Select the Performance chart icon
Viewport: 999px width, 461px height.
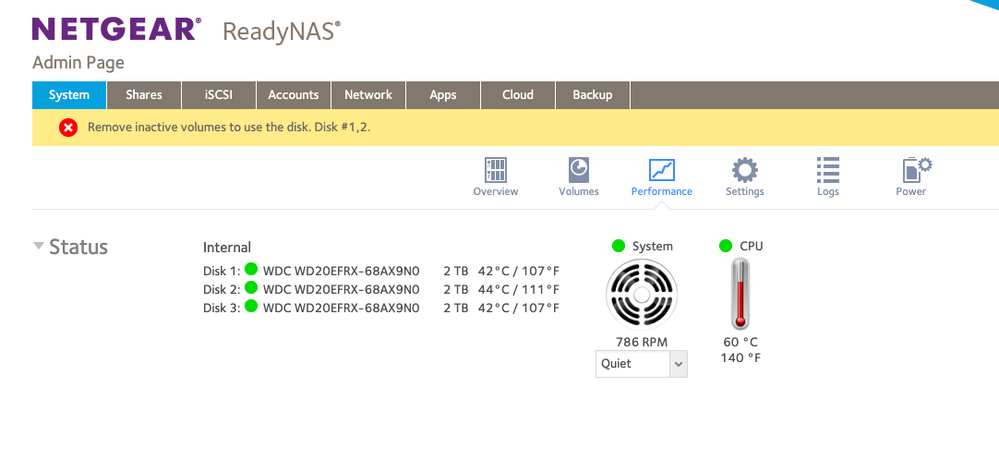661,170
